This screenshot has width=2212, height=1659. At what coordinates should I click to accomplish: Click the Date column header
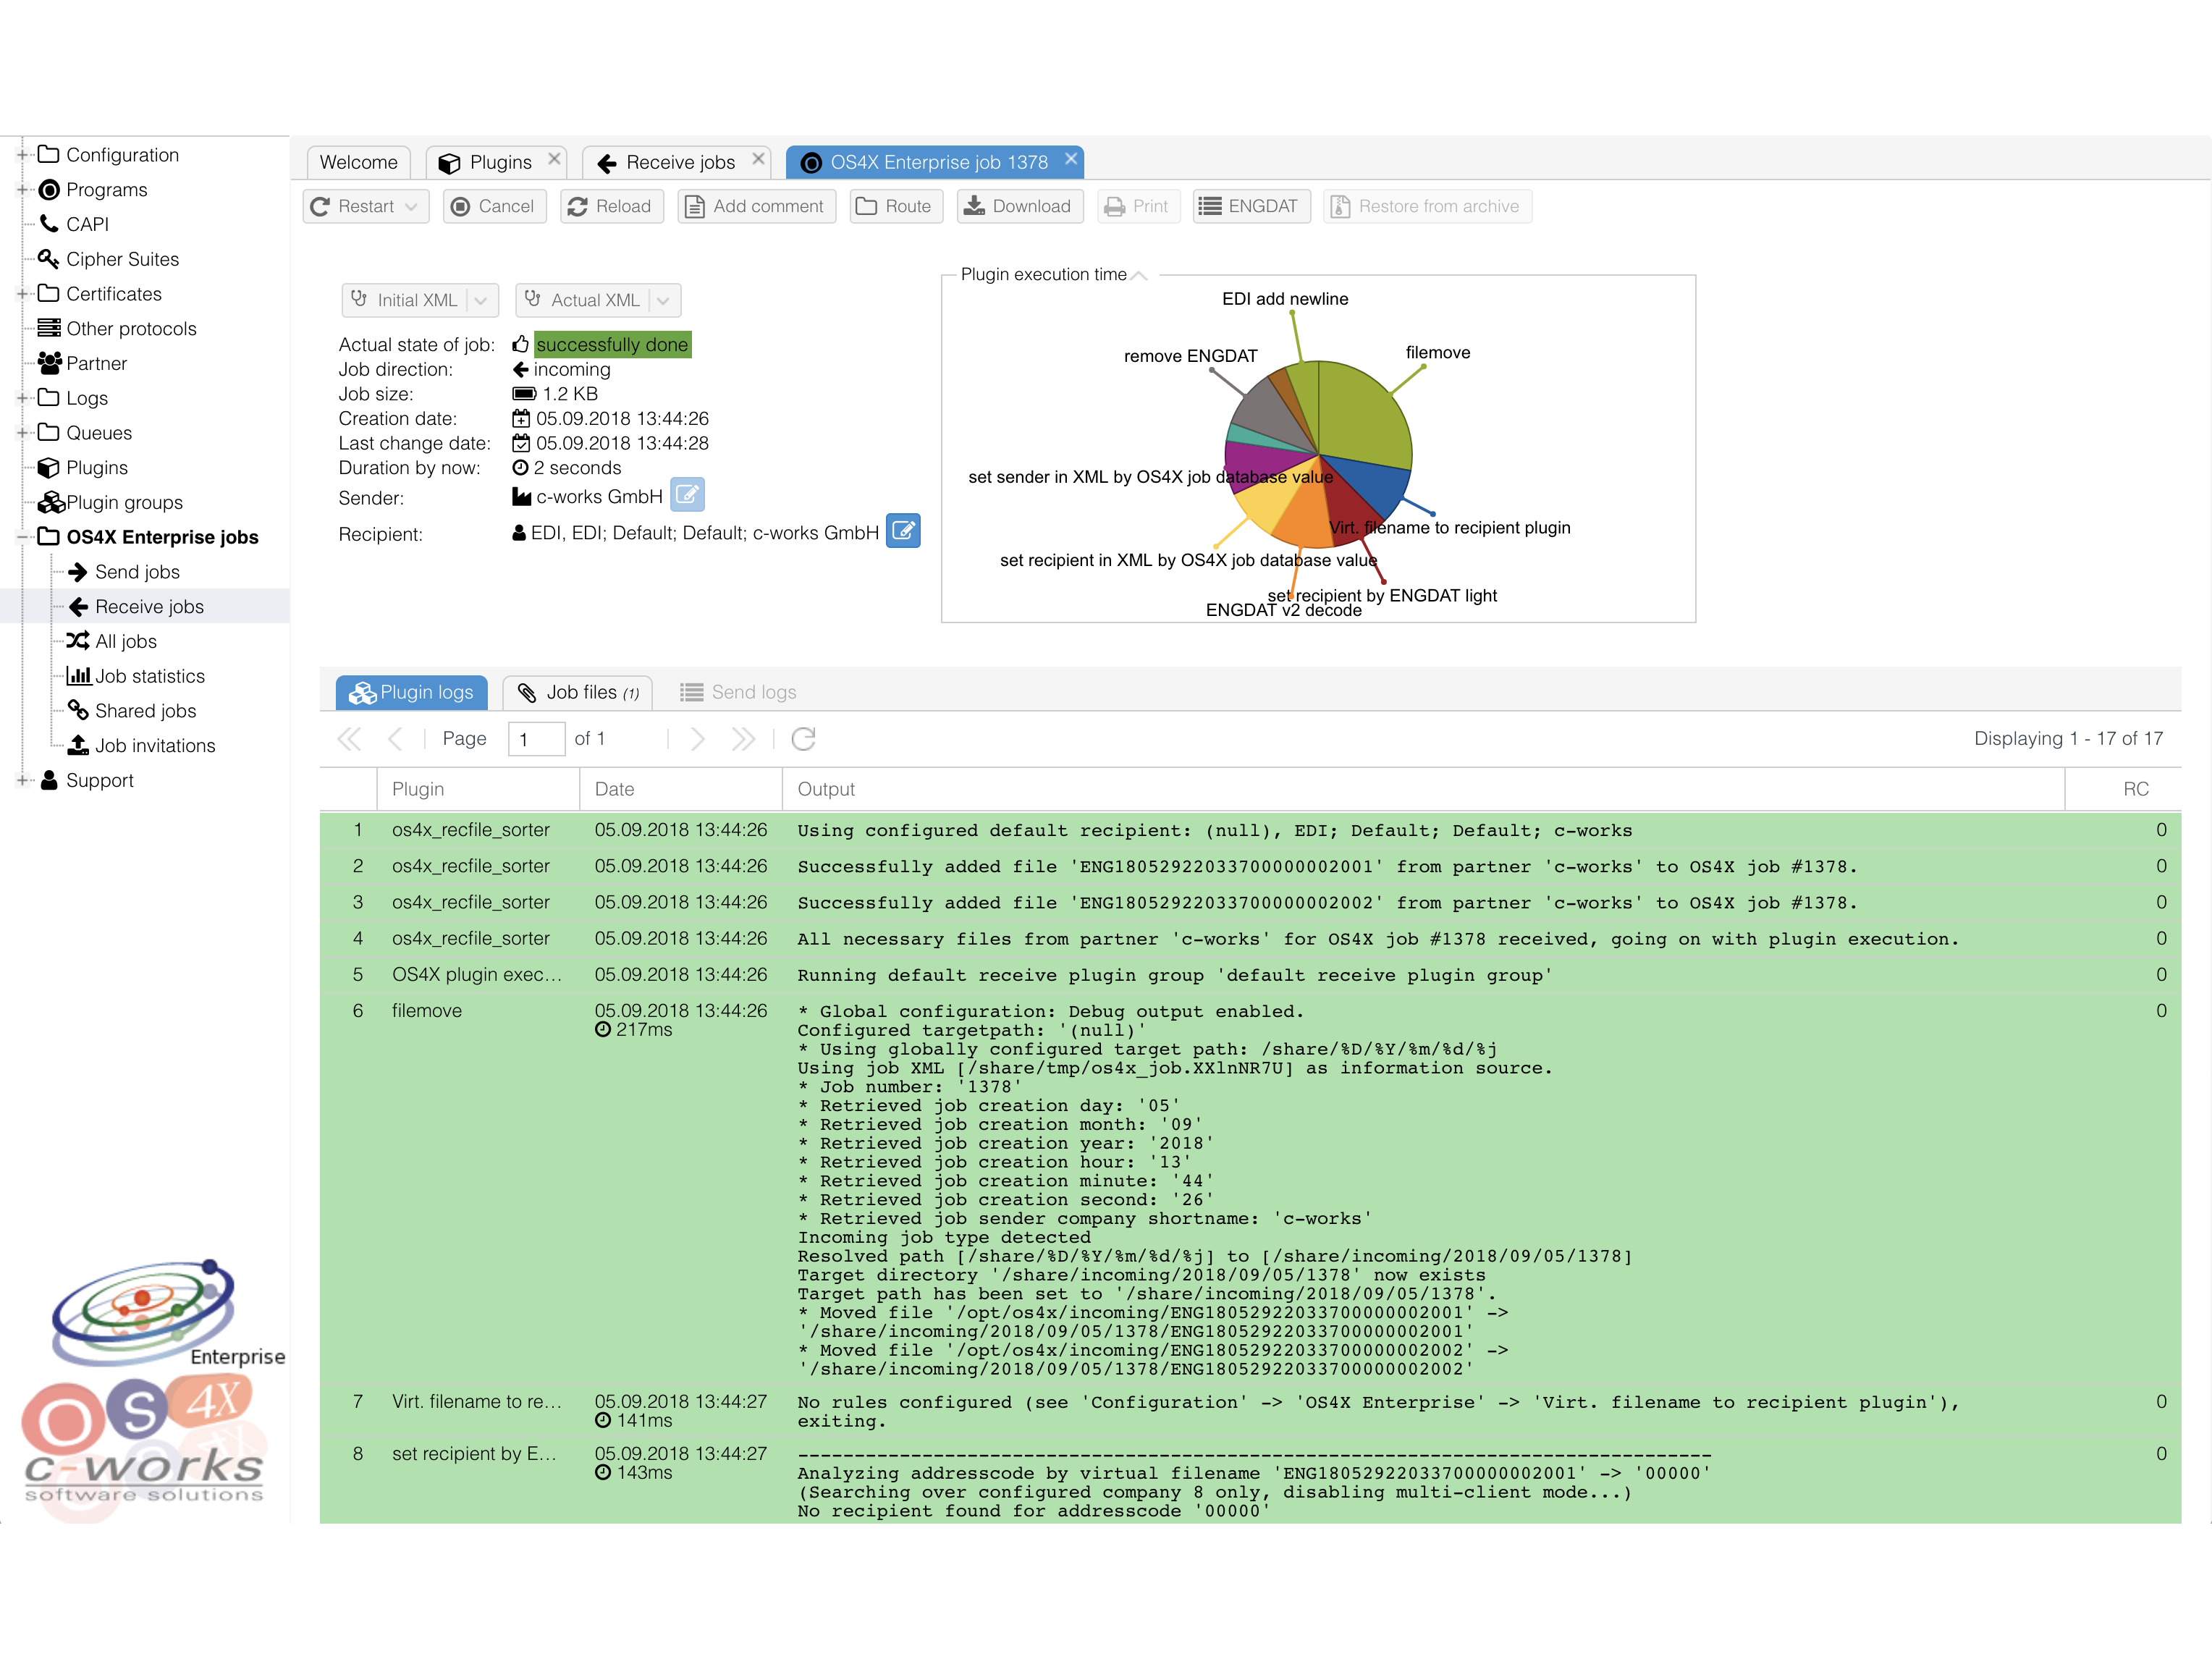tap(681, 789)
